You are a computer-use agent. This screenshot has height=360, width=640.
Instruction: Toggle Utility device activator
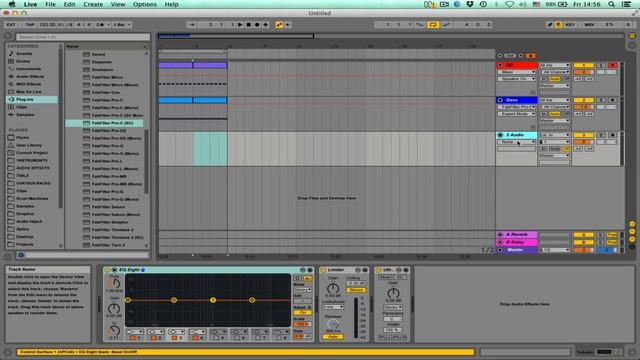(x=378, y=270)
